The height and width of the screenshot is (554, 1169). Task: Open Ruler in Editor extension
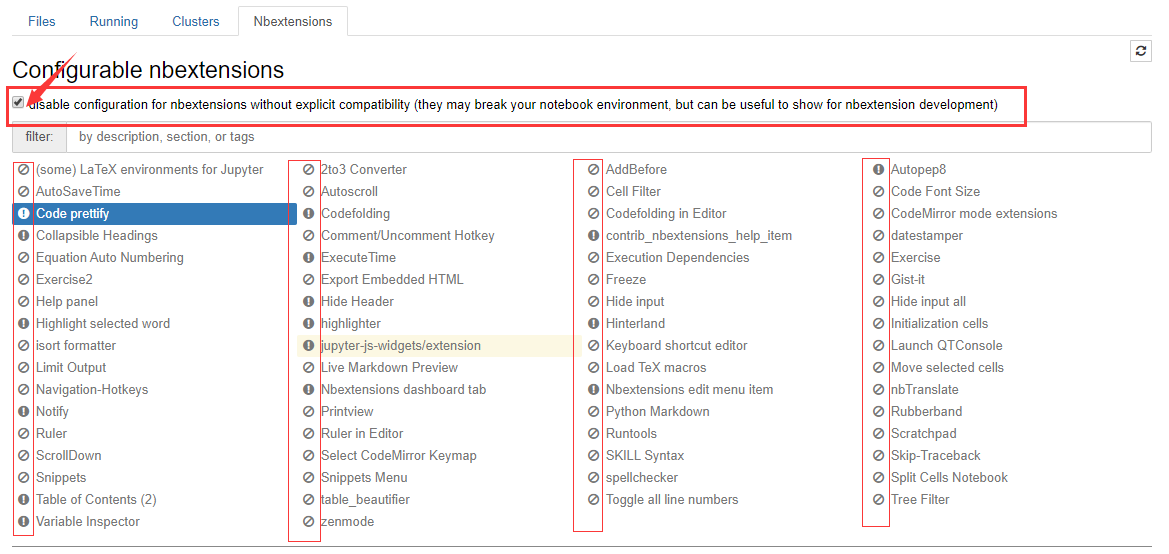[x=362, y=434]
